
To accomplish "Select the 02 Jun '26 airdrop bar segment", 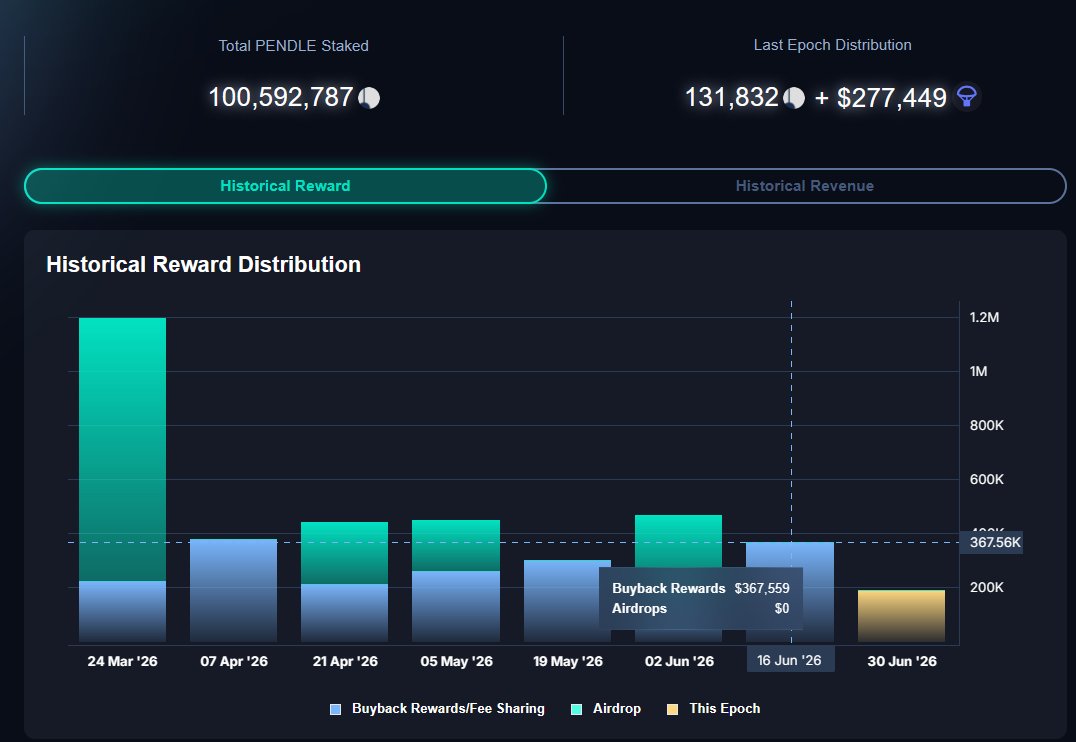I will tap(678, 541).
